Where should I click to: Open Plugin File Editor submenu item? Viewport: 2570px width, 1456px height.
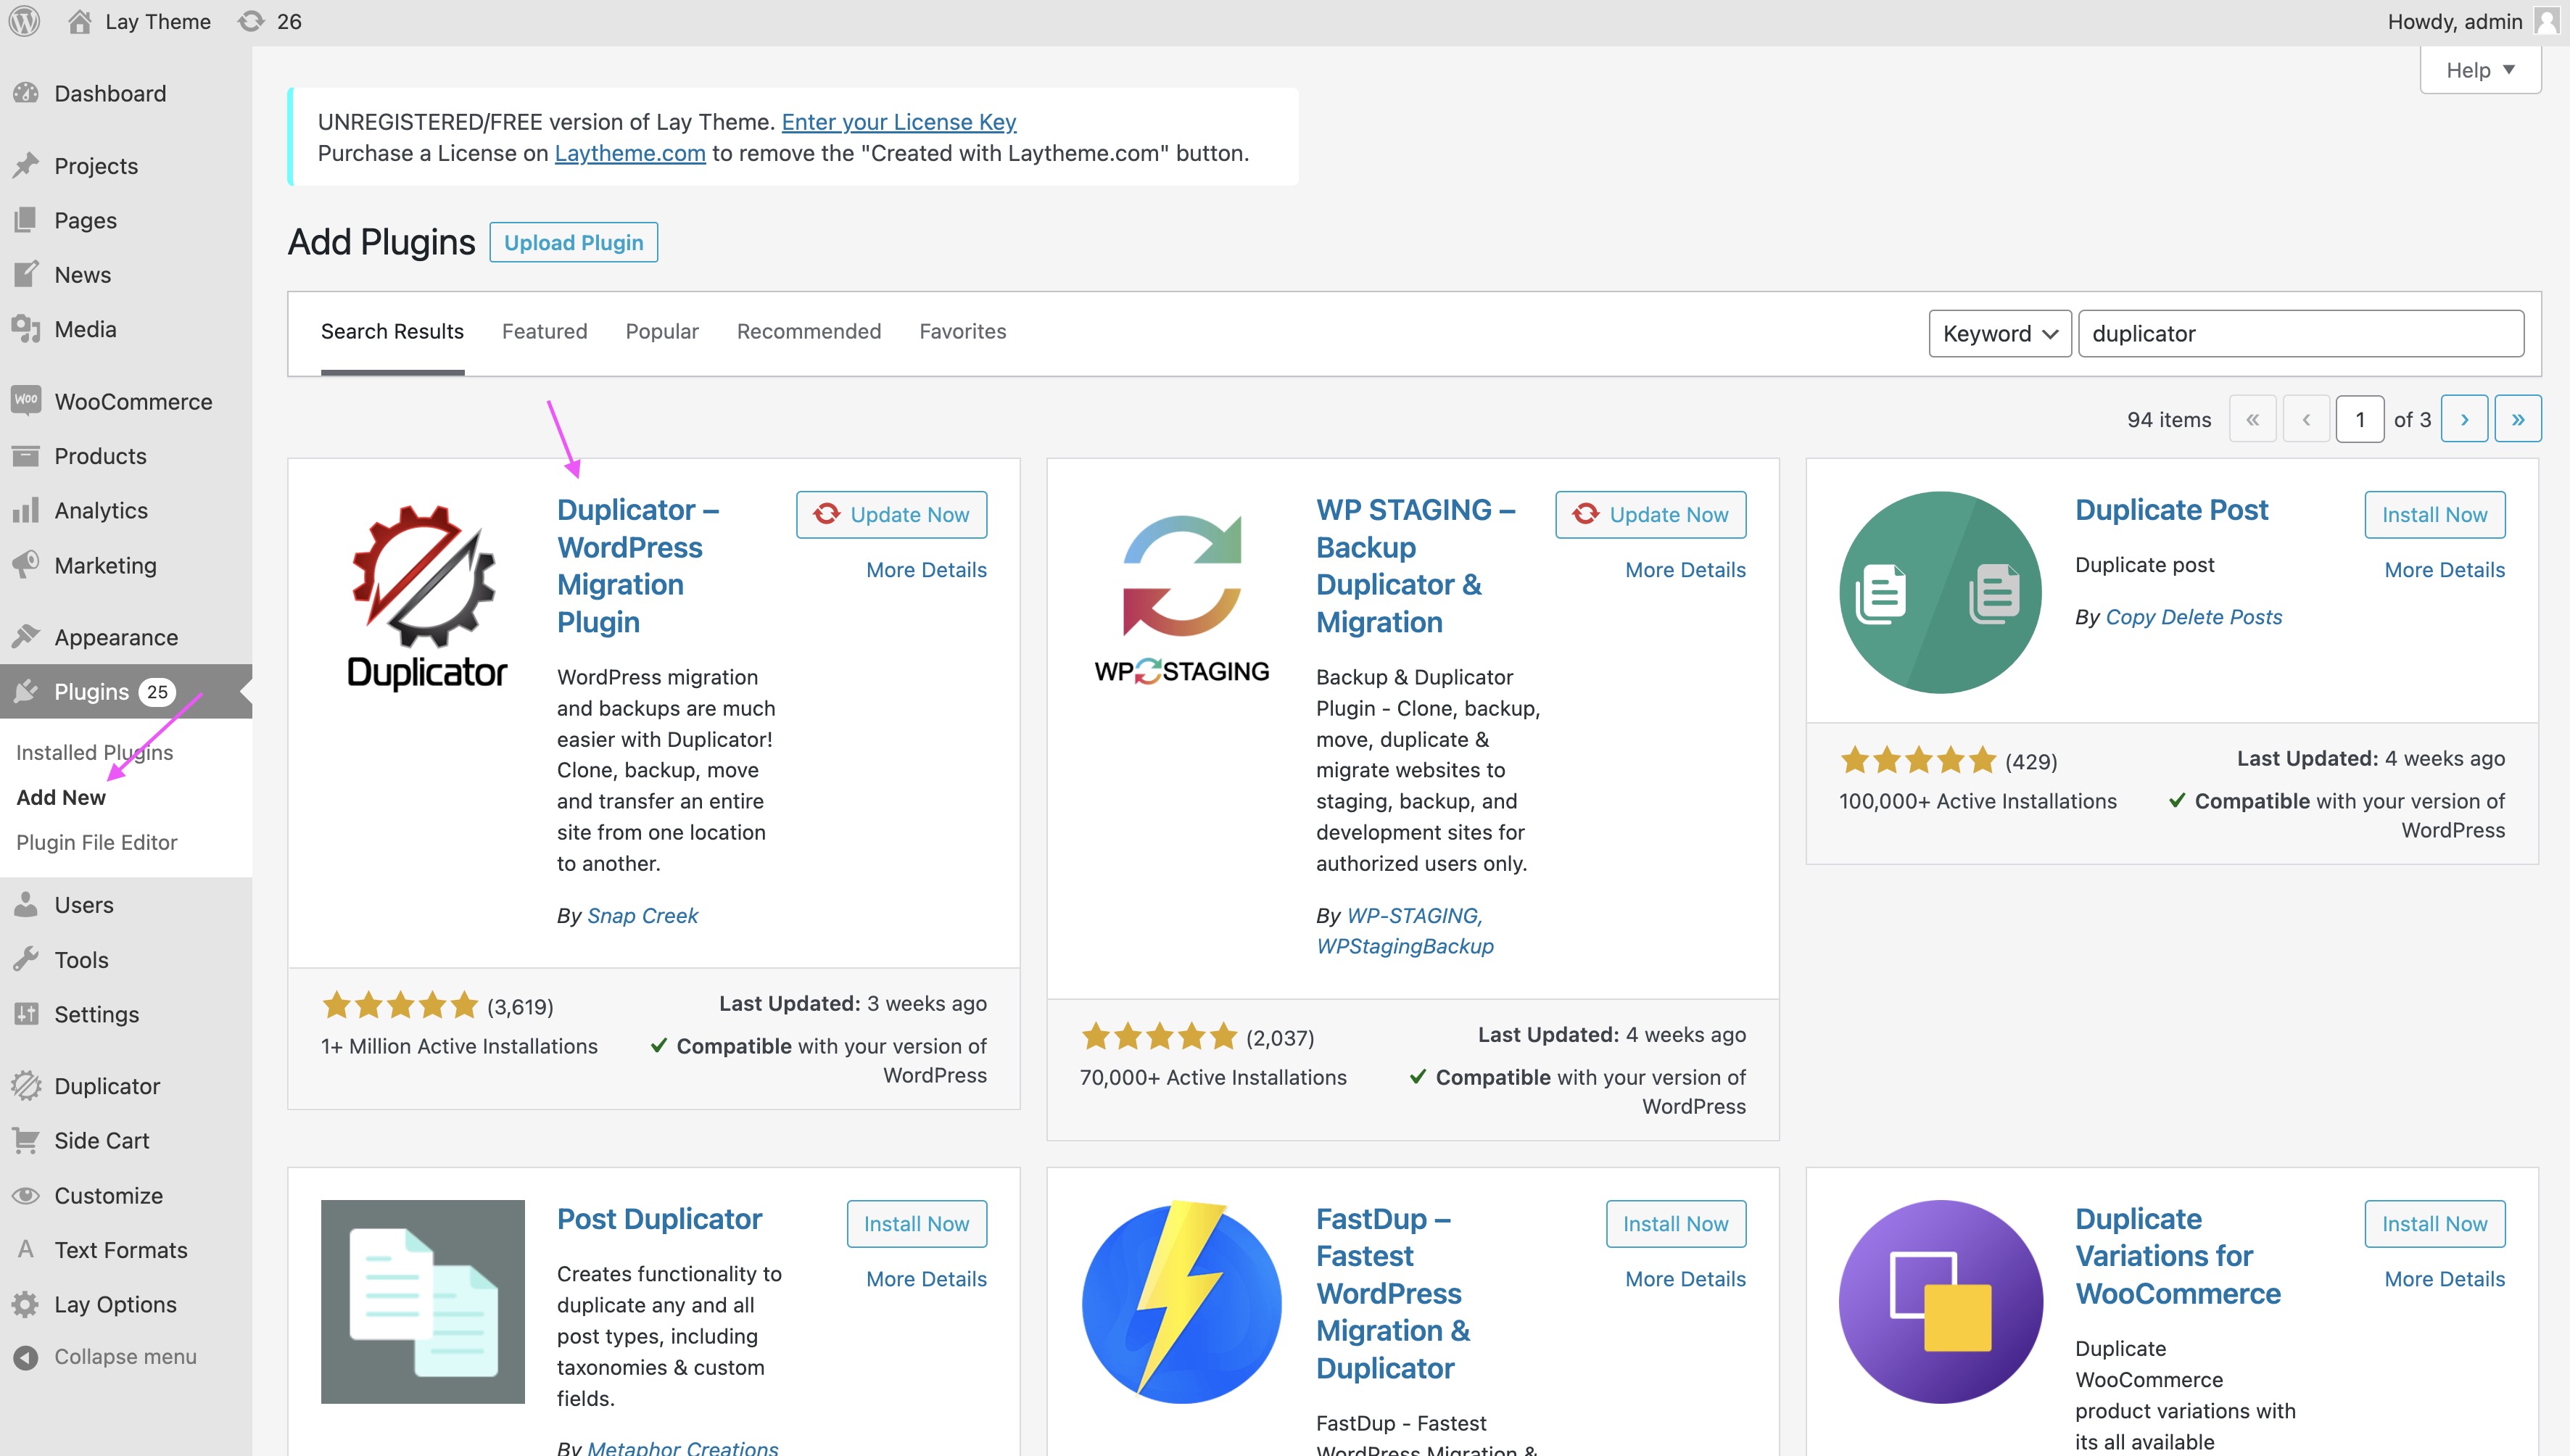click(97, 842)
